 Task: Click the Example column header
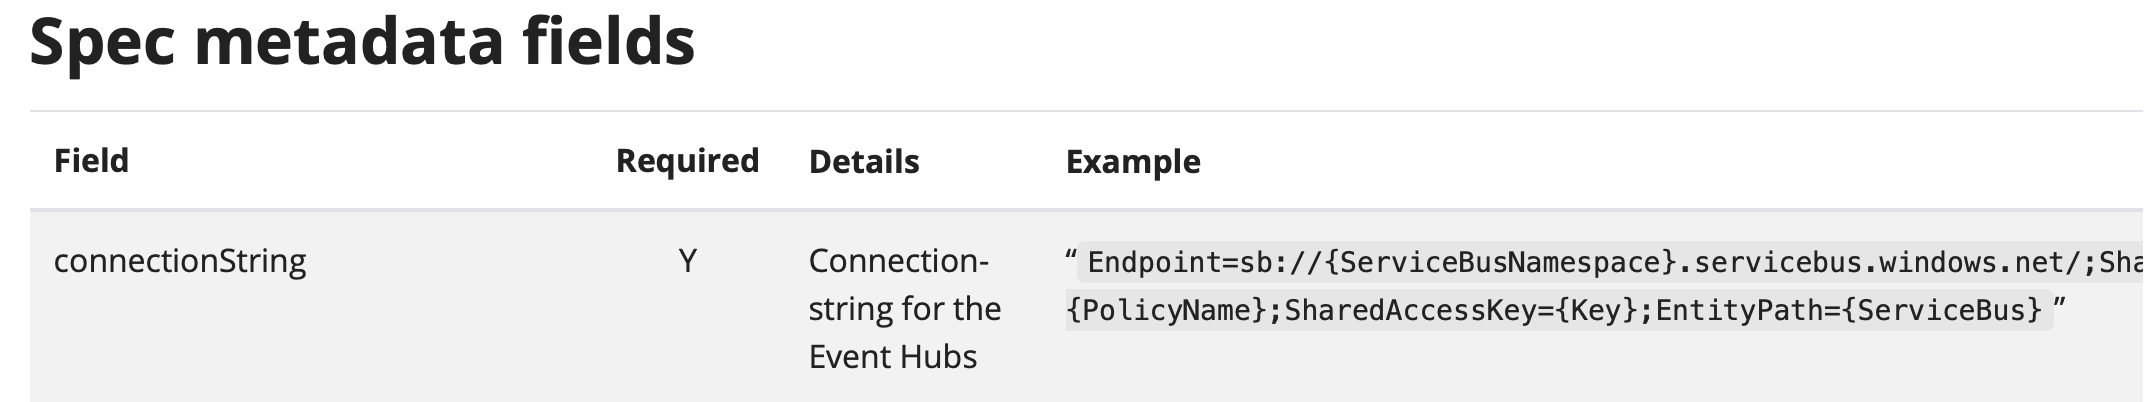1133,162
